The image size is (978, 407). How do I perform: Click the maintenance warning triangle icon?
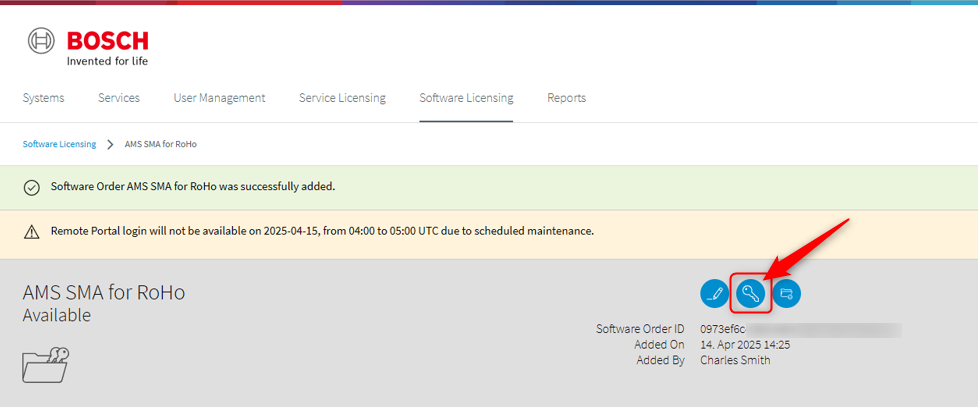(x=31, y=232)
